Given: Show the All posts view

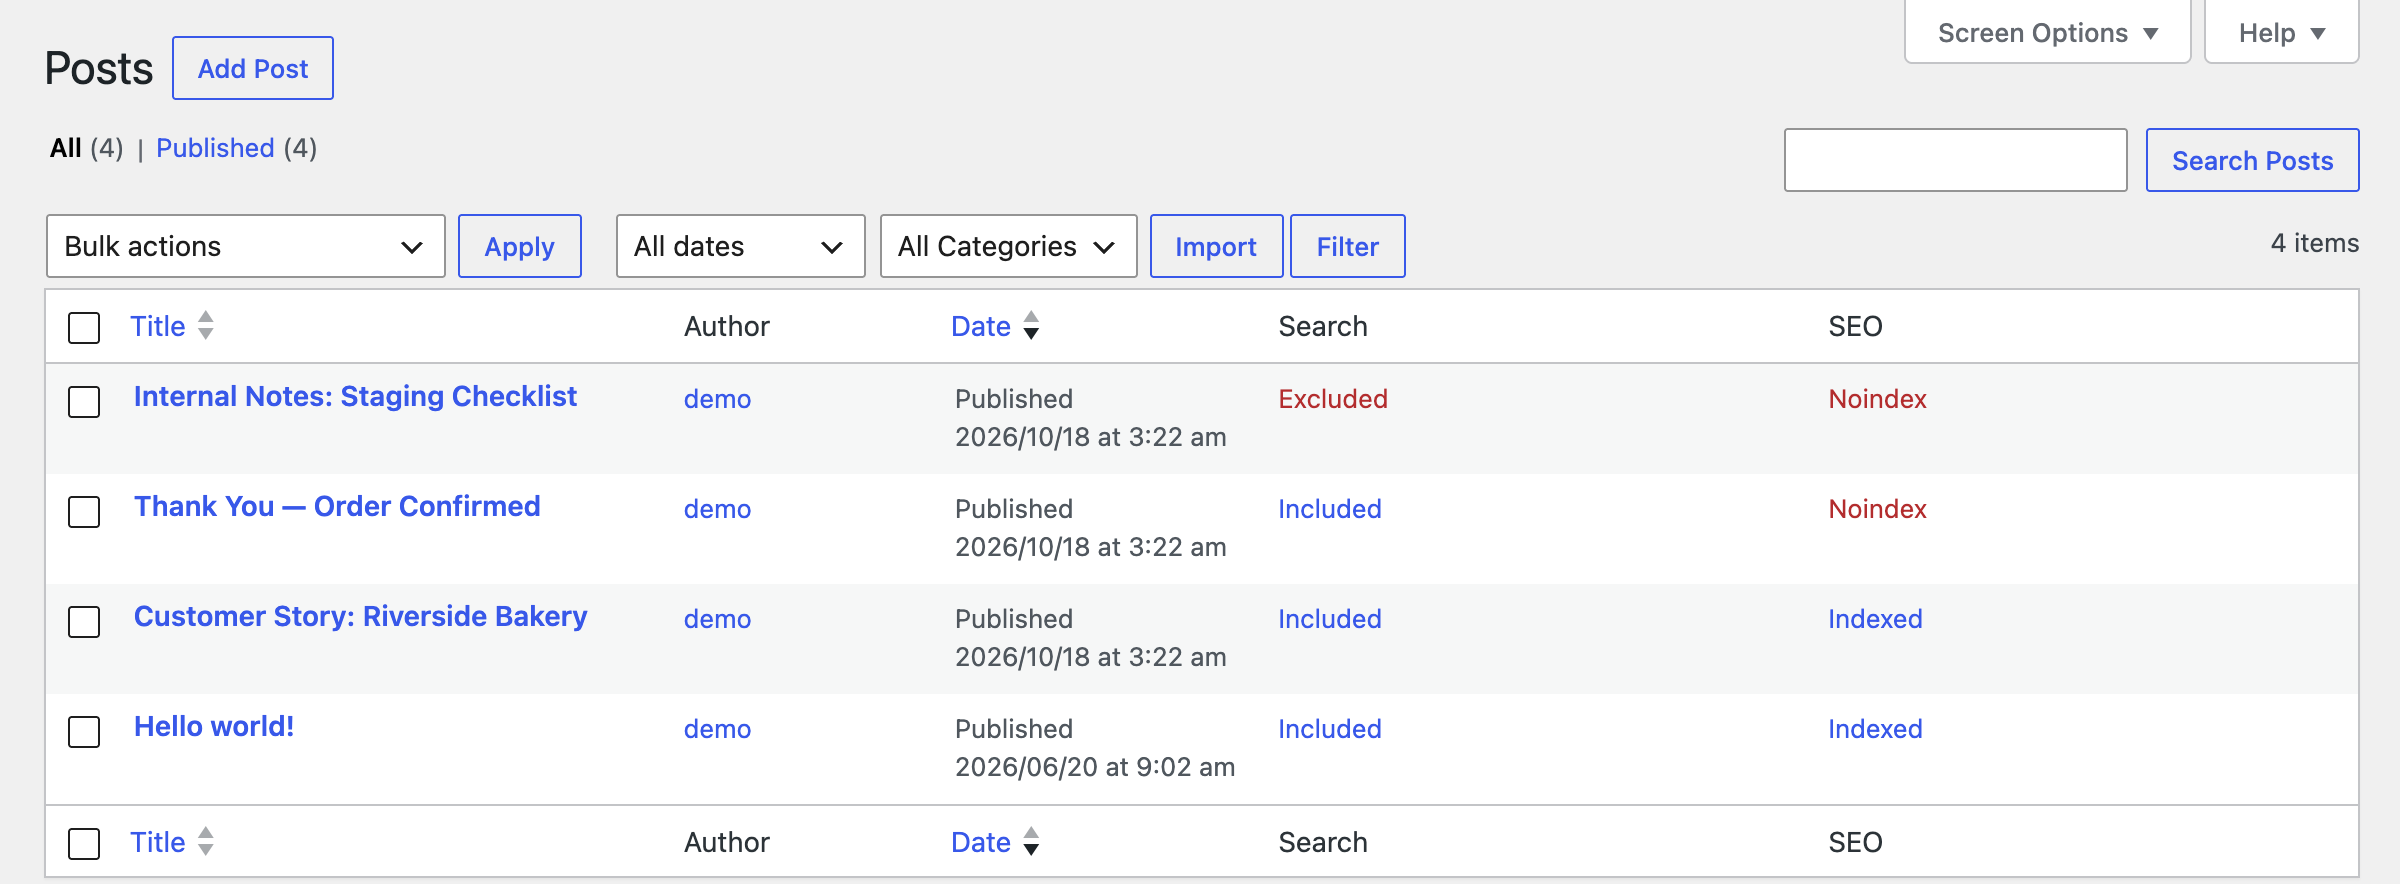Looking at the screenshot, I should tap(66, 148).
